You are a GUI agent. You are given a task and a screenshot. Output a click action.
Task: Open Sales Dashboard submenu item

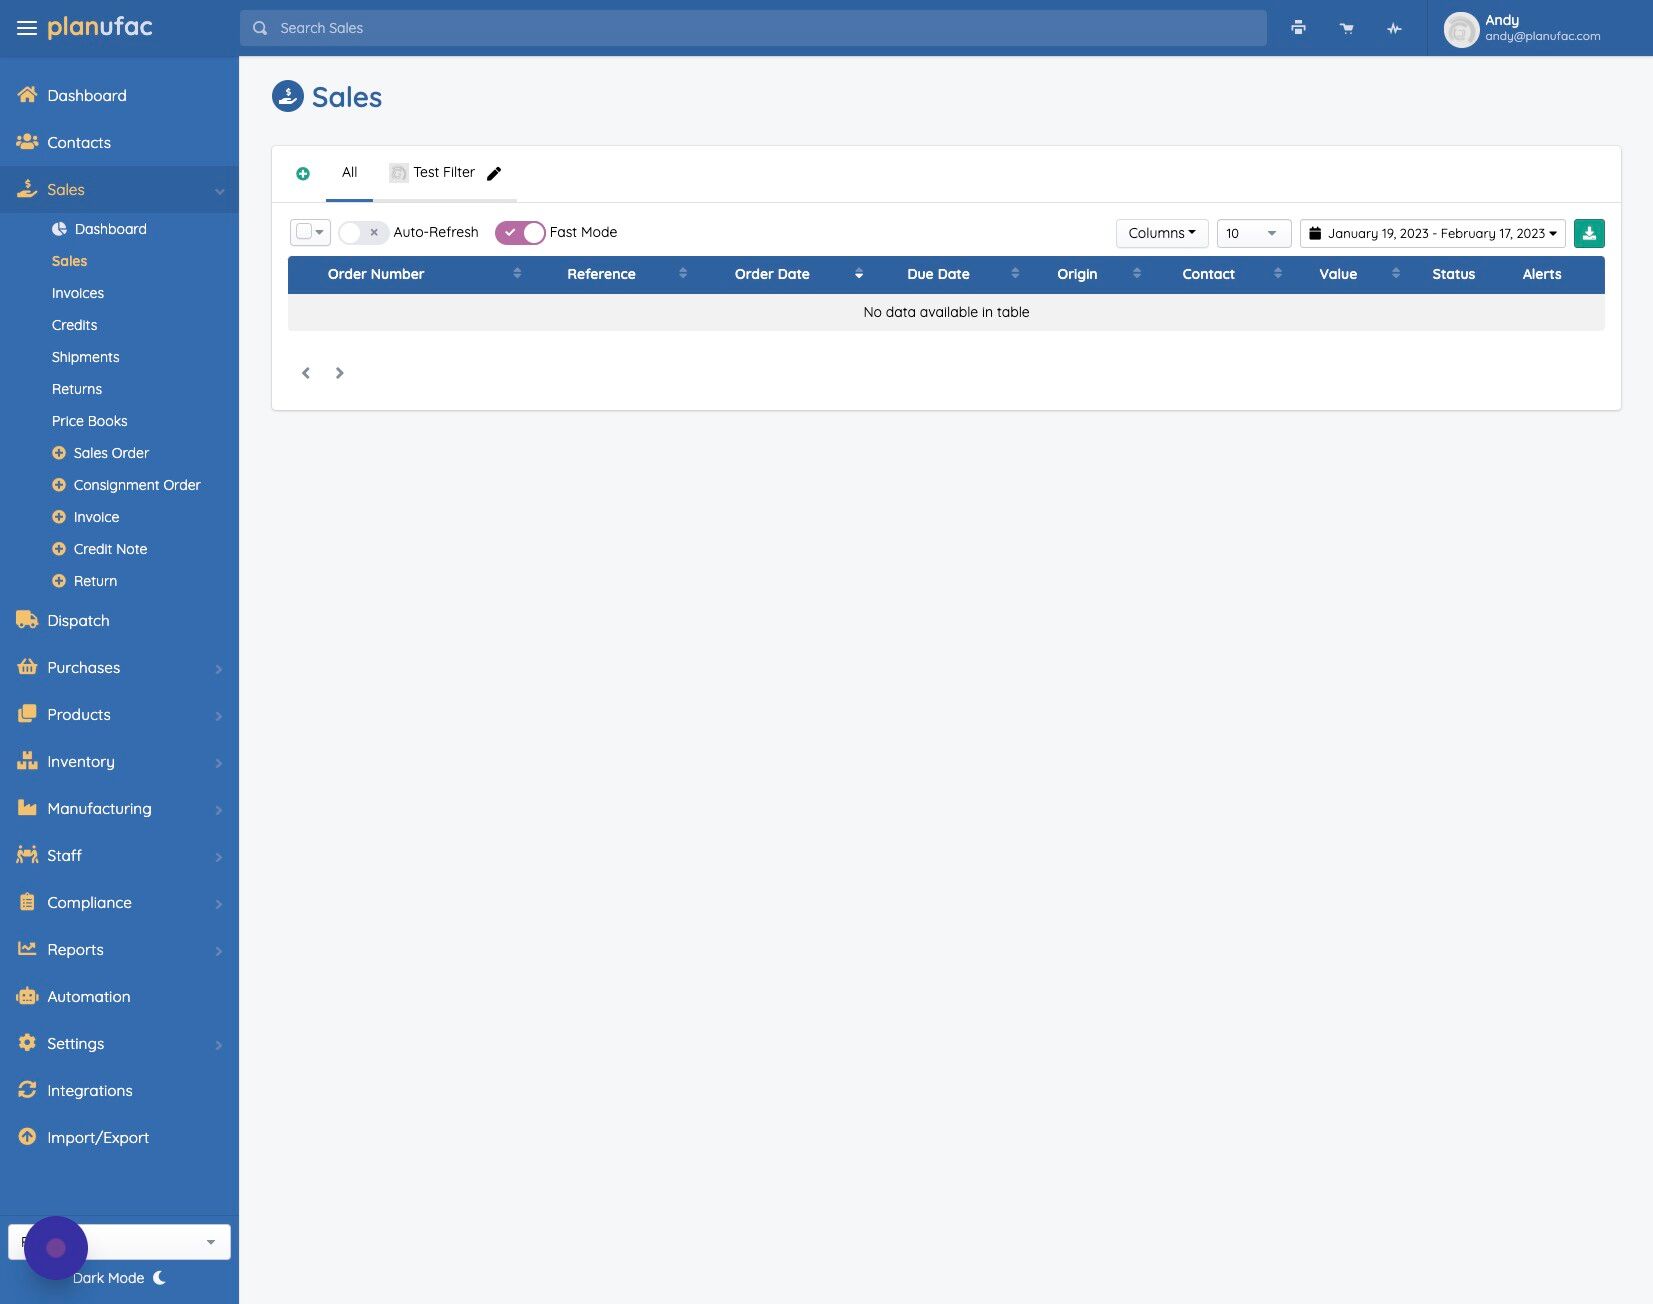[110, 229]
